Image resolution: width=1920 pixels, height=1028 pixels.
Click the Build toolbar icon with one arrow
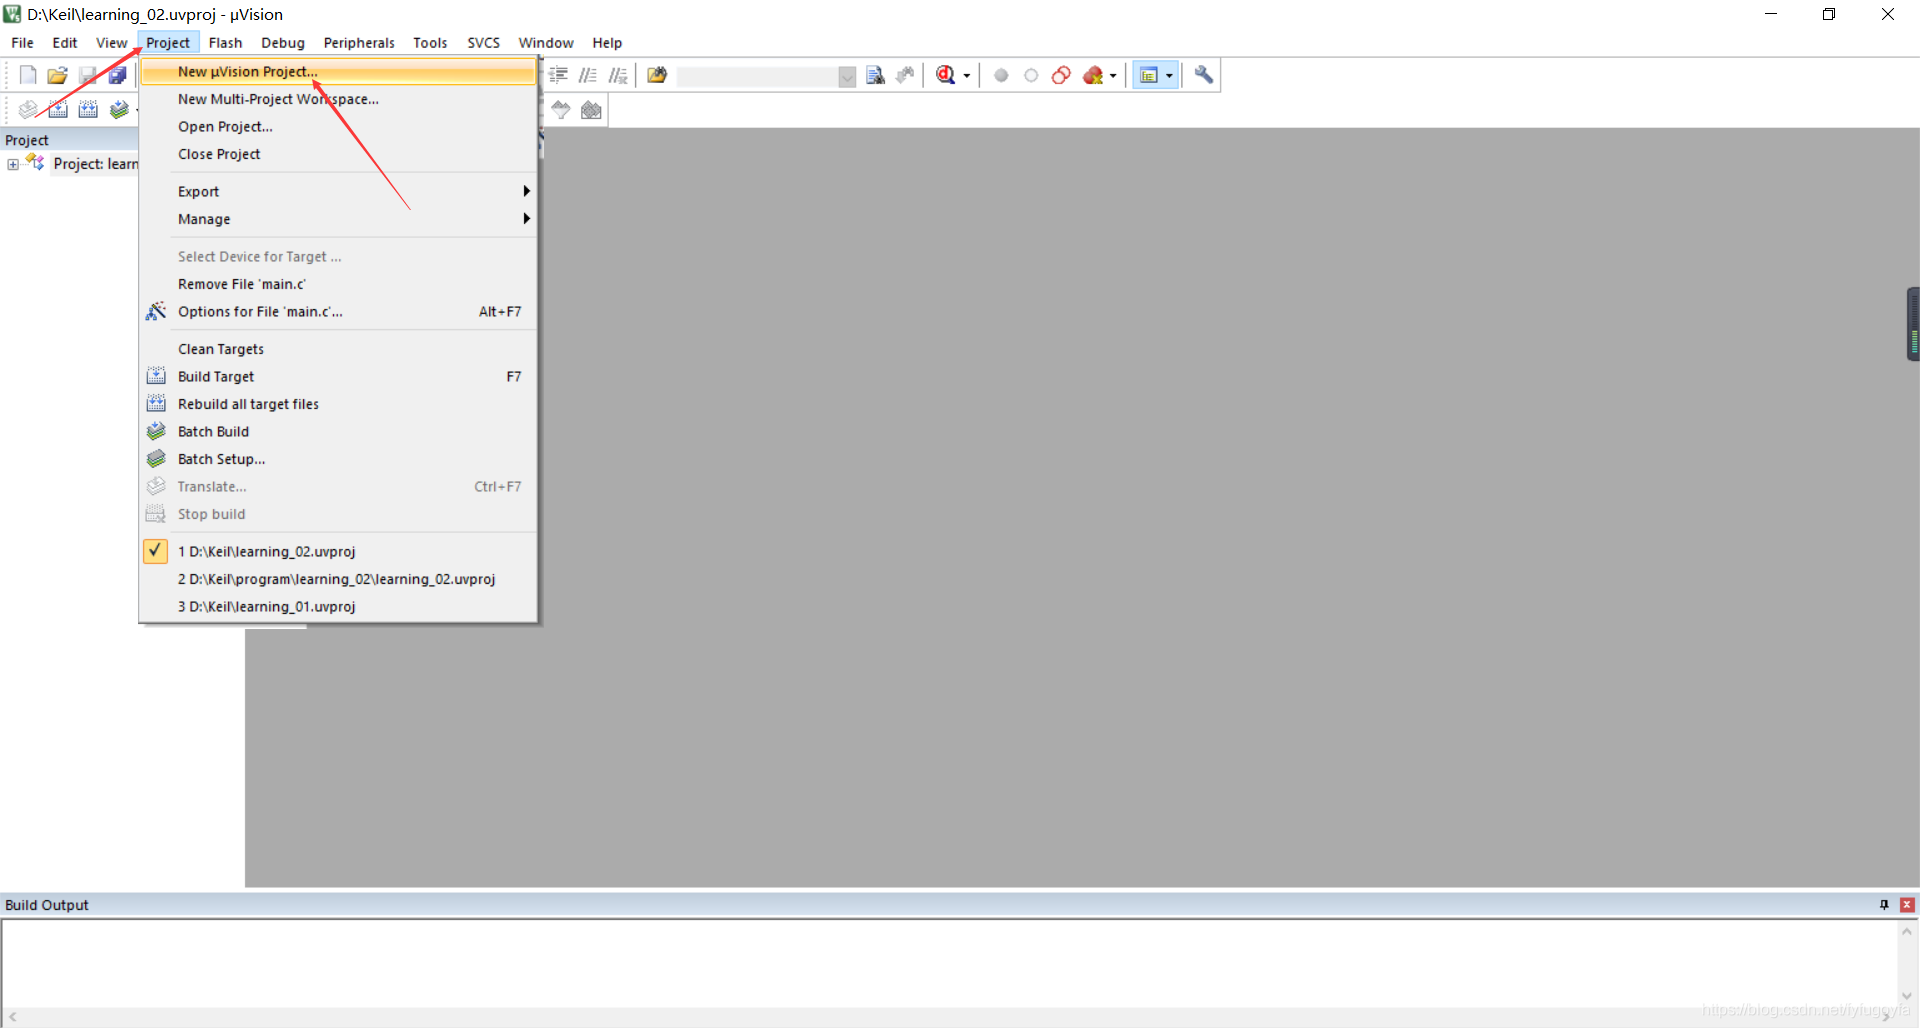[59, 109]
